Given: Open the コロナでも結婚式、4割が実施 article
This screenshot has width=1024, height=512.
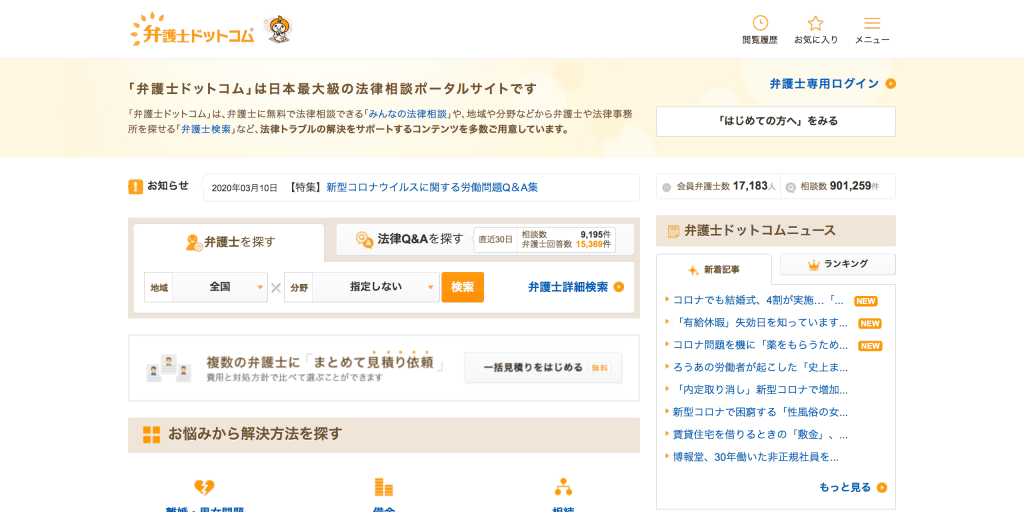Looking at the screenshot, I should point(758,301).
